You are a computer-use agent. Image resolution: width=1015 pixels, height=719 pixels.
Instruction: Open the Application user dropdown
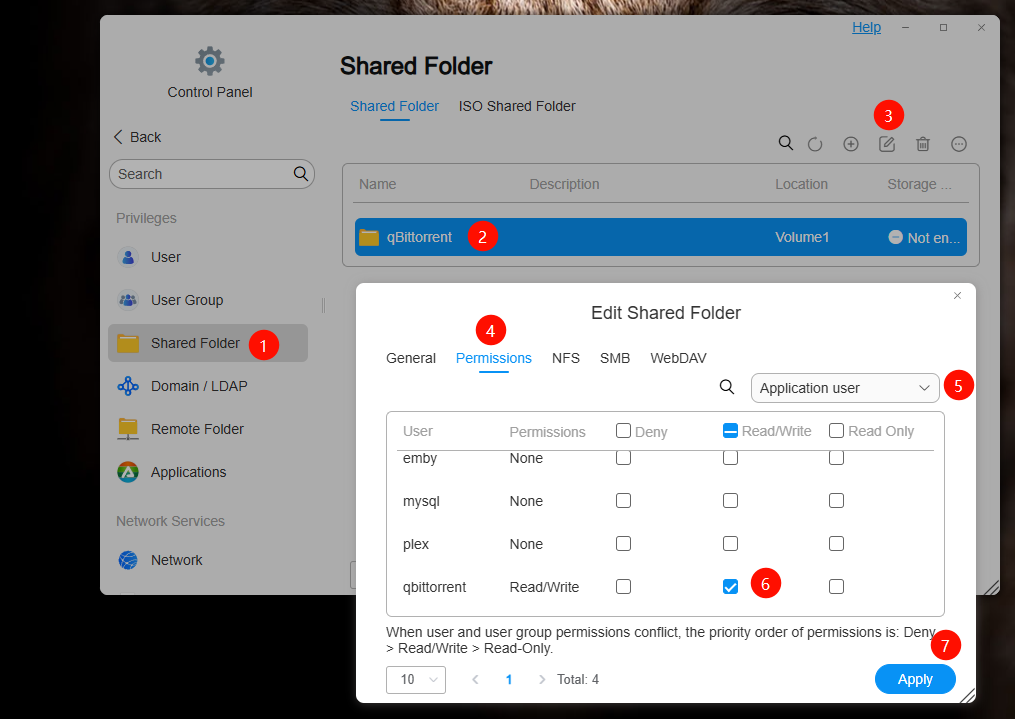click(x=845, y=388)
